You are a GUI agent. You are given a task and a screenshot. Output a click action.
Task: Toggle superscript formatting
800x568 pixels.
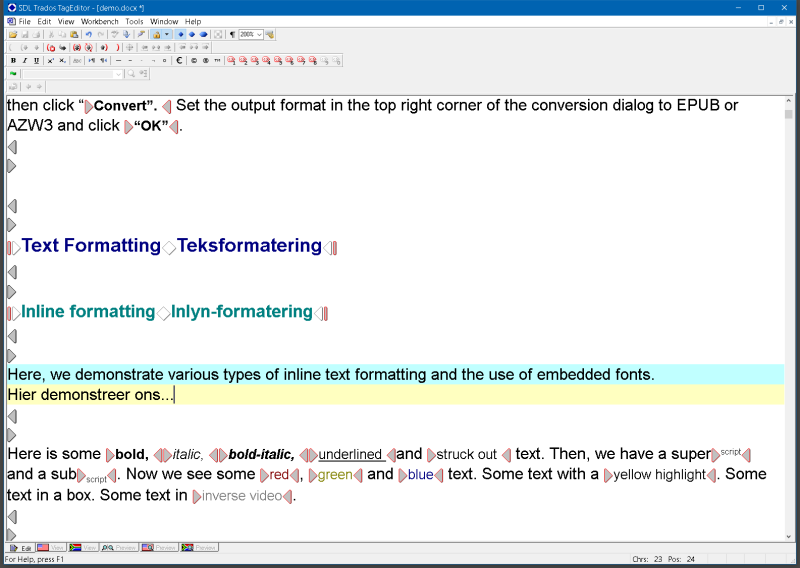point(51,61)
